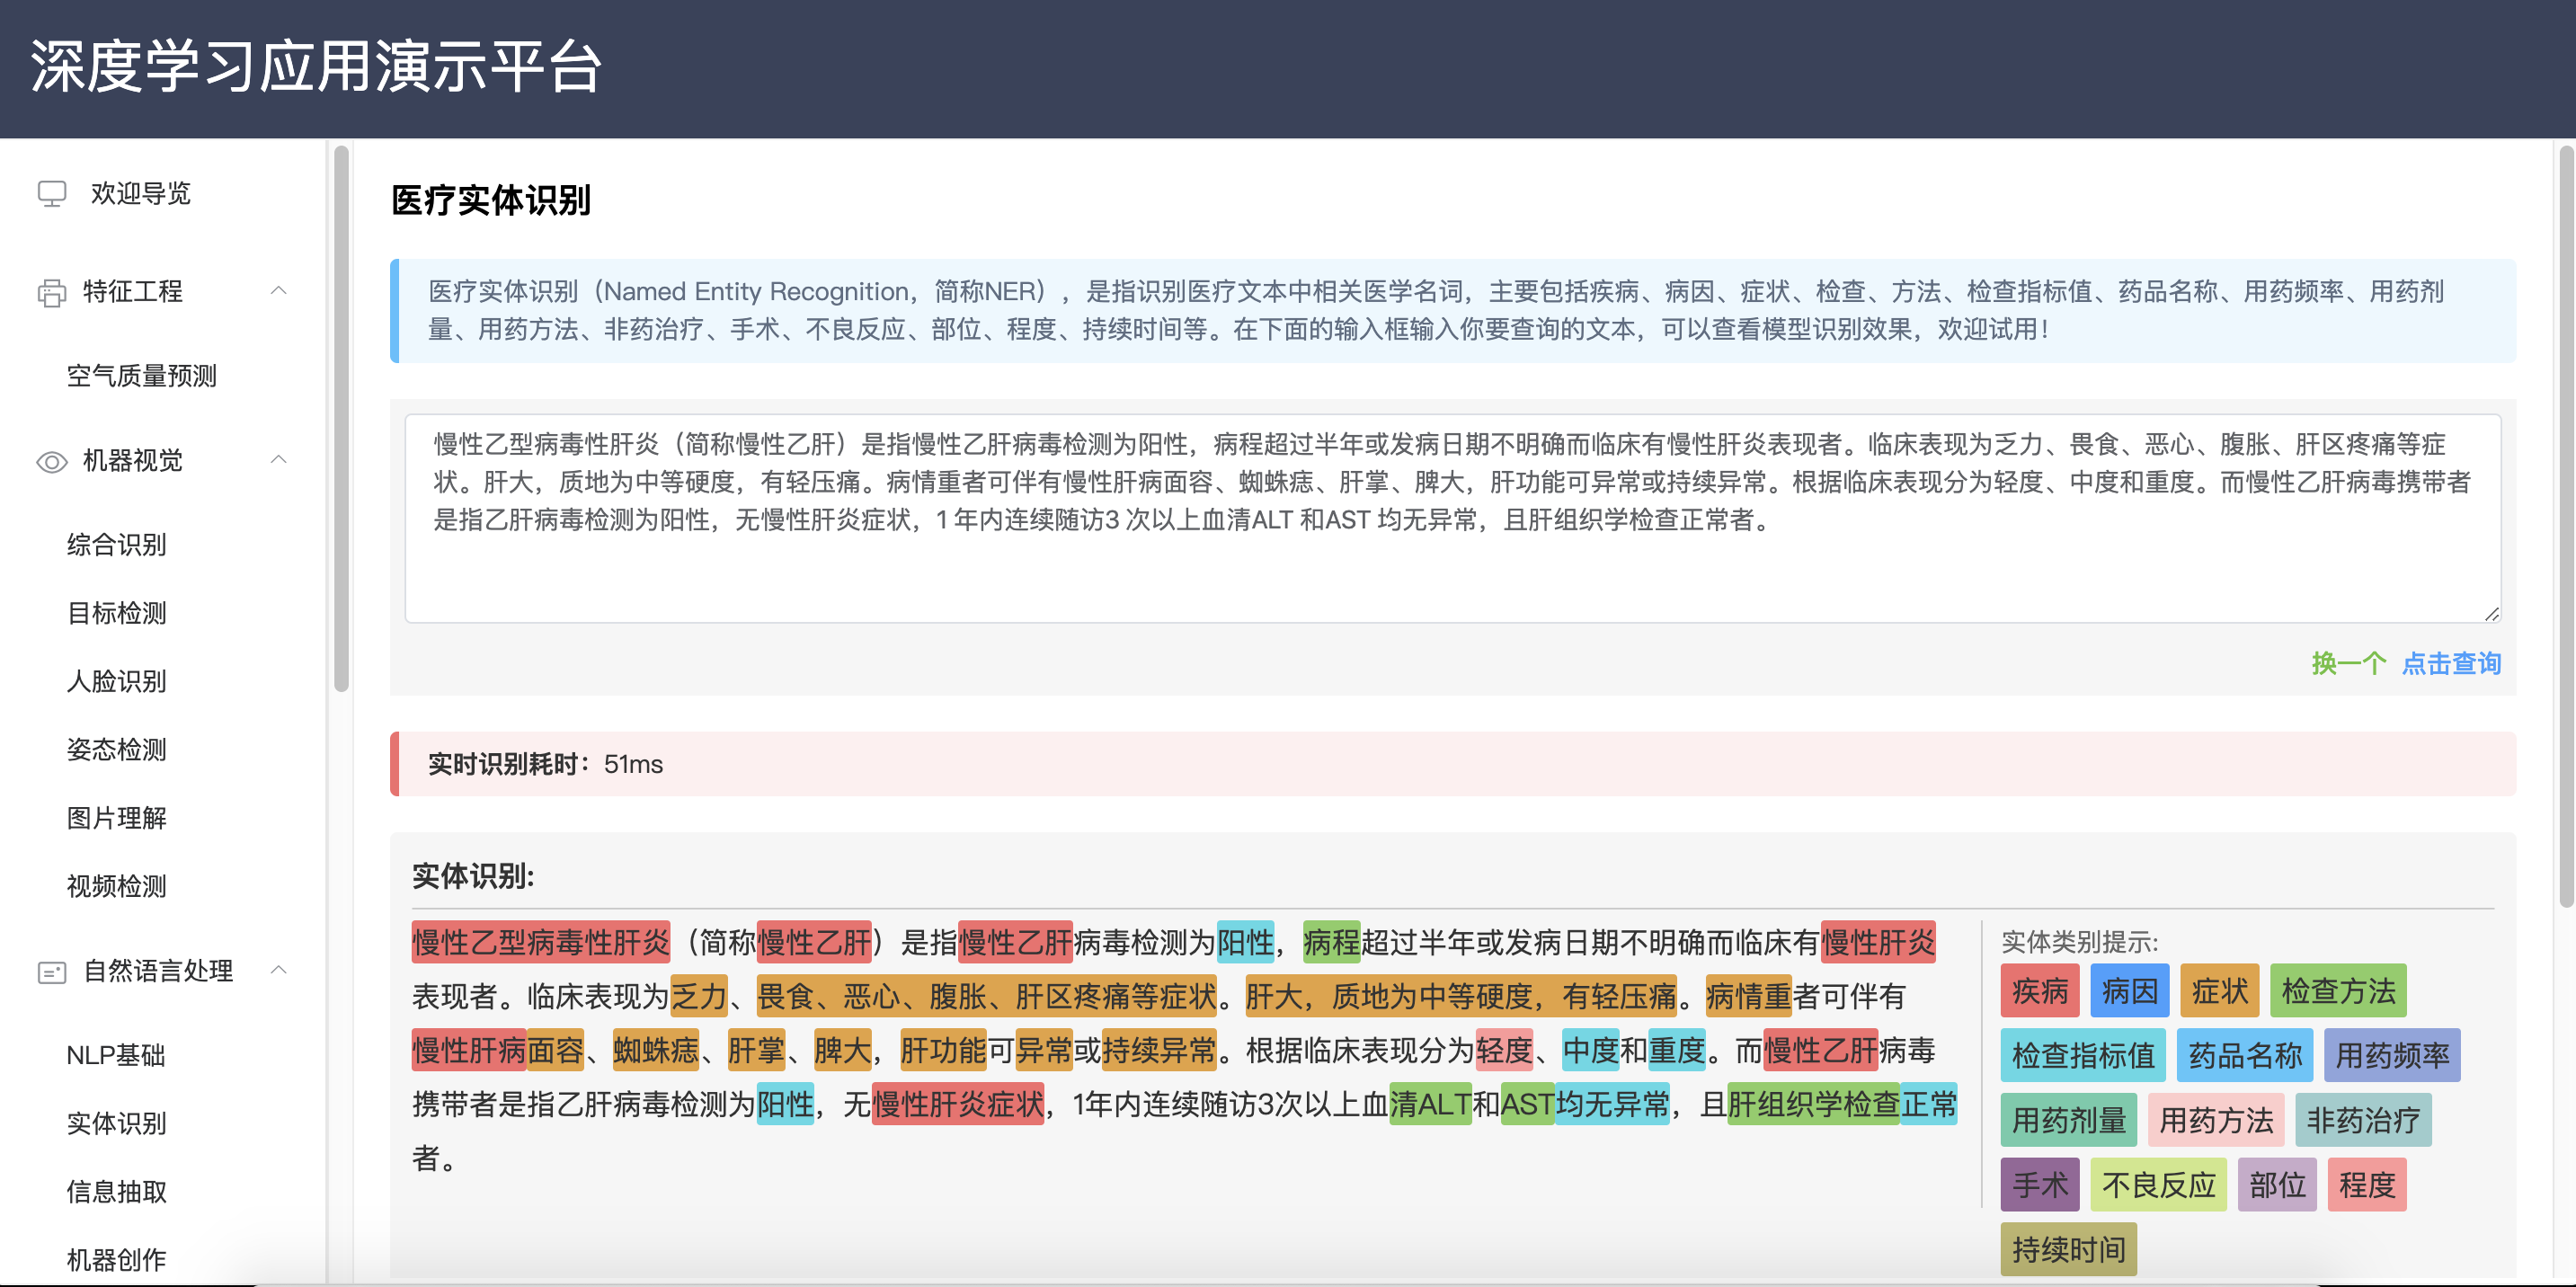The width and height of the screenshot is (2576, 1287).
Task: Click the sidebar vertical scrollbar
Action: click(341, 420)
